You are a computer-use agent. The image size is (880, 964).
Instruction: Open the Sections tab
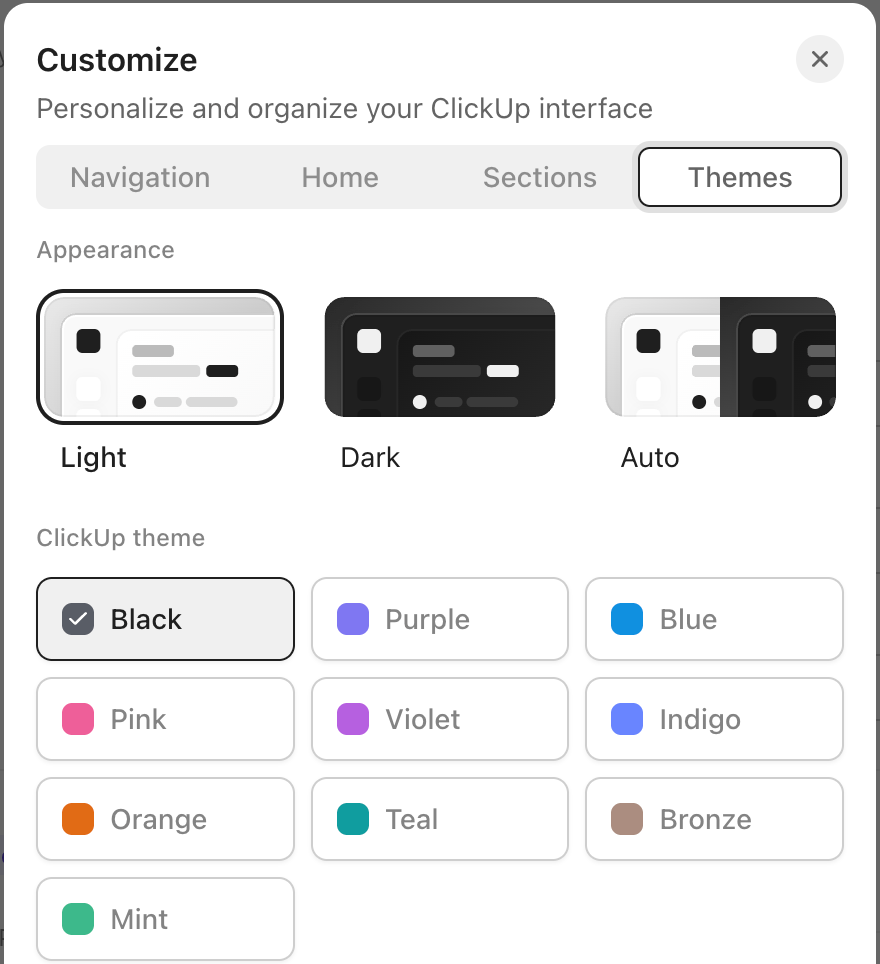click(x=540, y=177)
